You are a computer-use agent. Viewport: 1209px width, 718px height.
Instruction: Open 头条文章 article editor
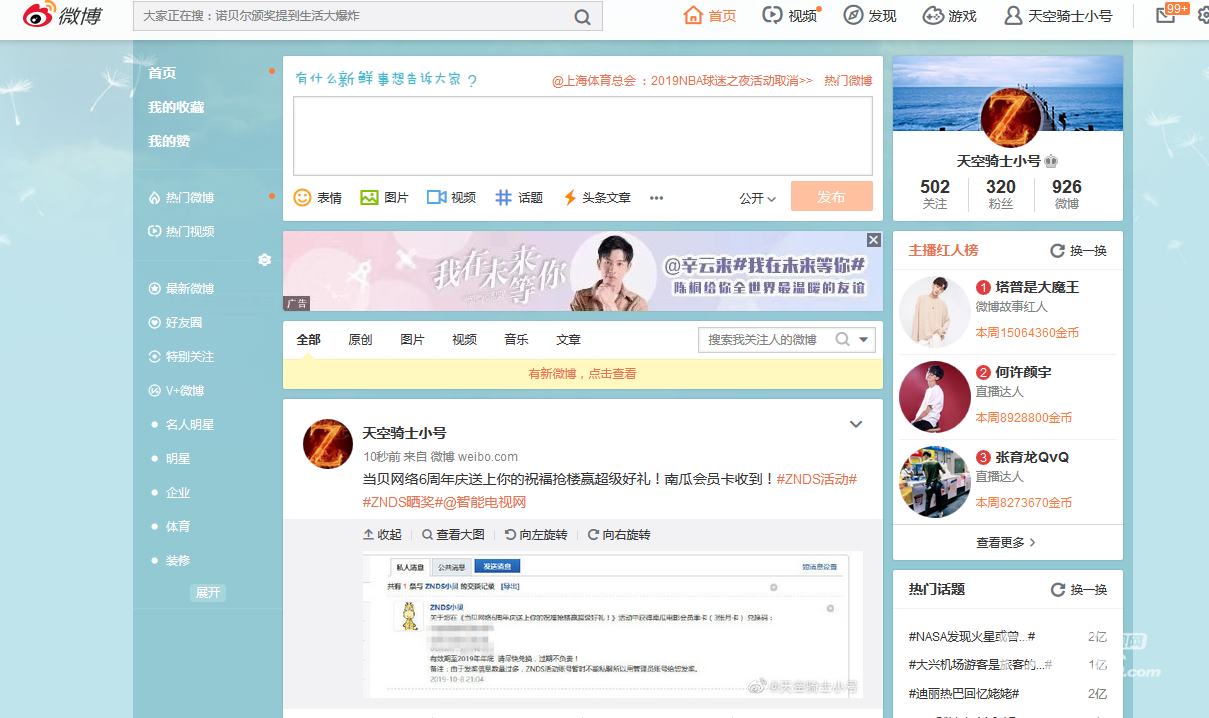tap(597, 198)
